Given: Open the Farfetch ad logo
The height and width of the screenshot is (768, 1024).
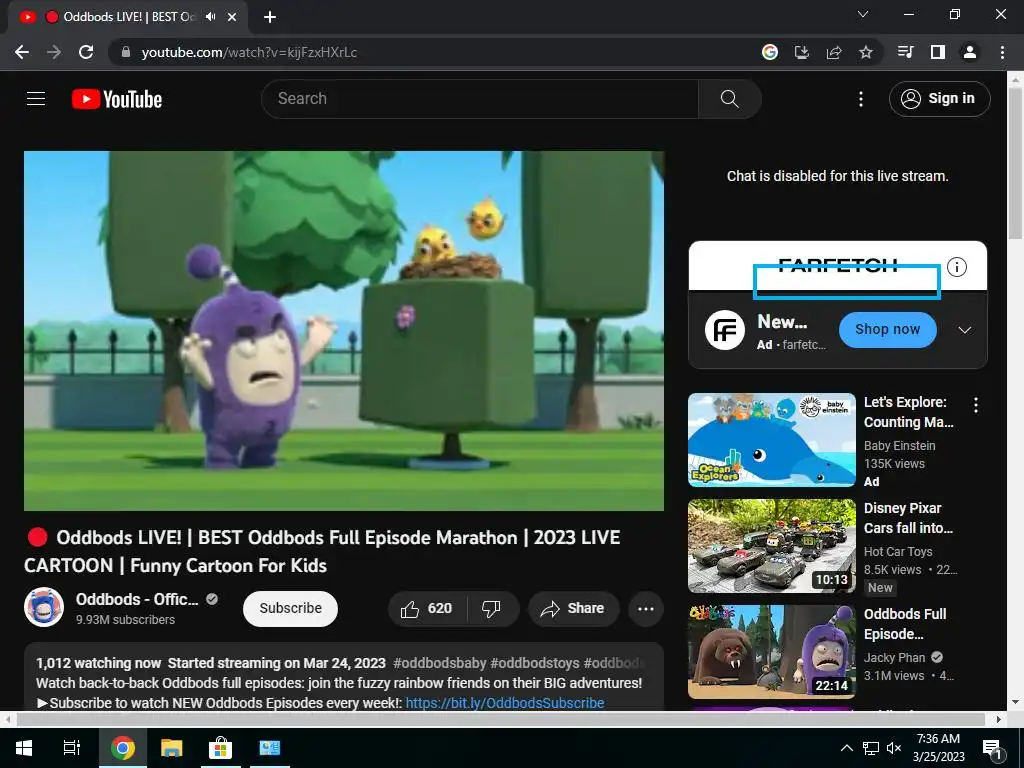Looking at the screenshot, I should pyautogui.click(x=725, y=330).
